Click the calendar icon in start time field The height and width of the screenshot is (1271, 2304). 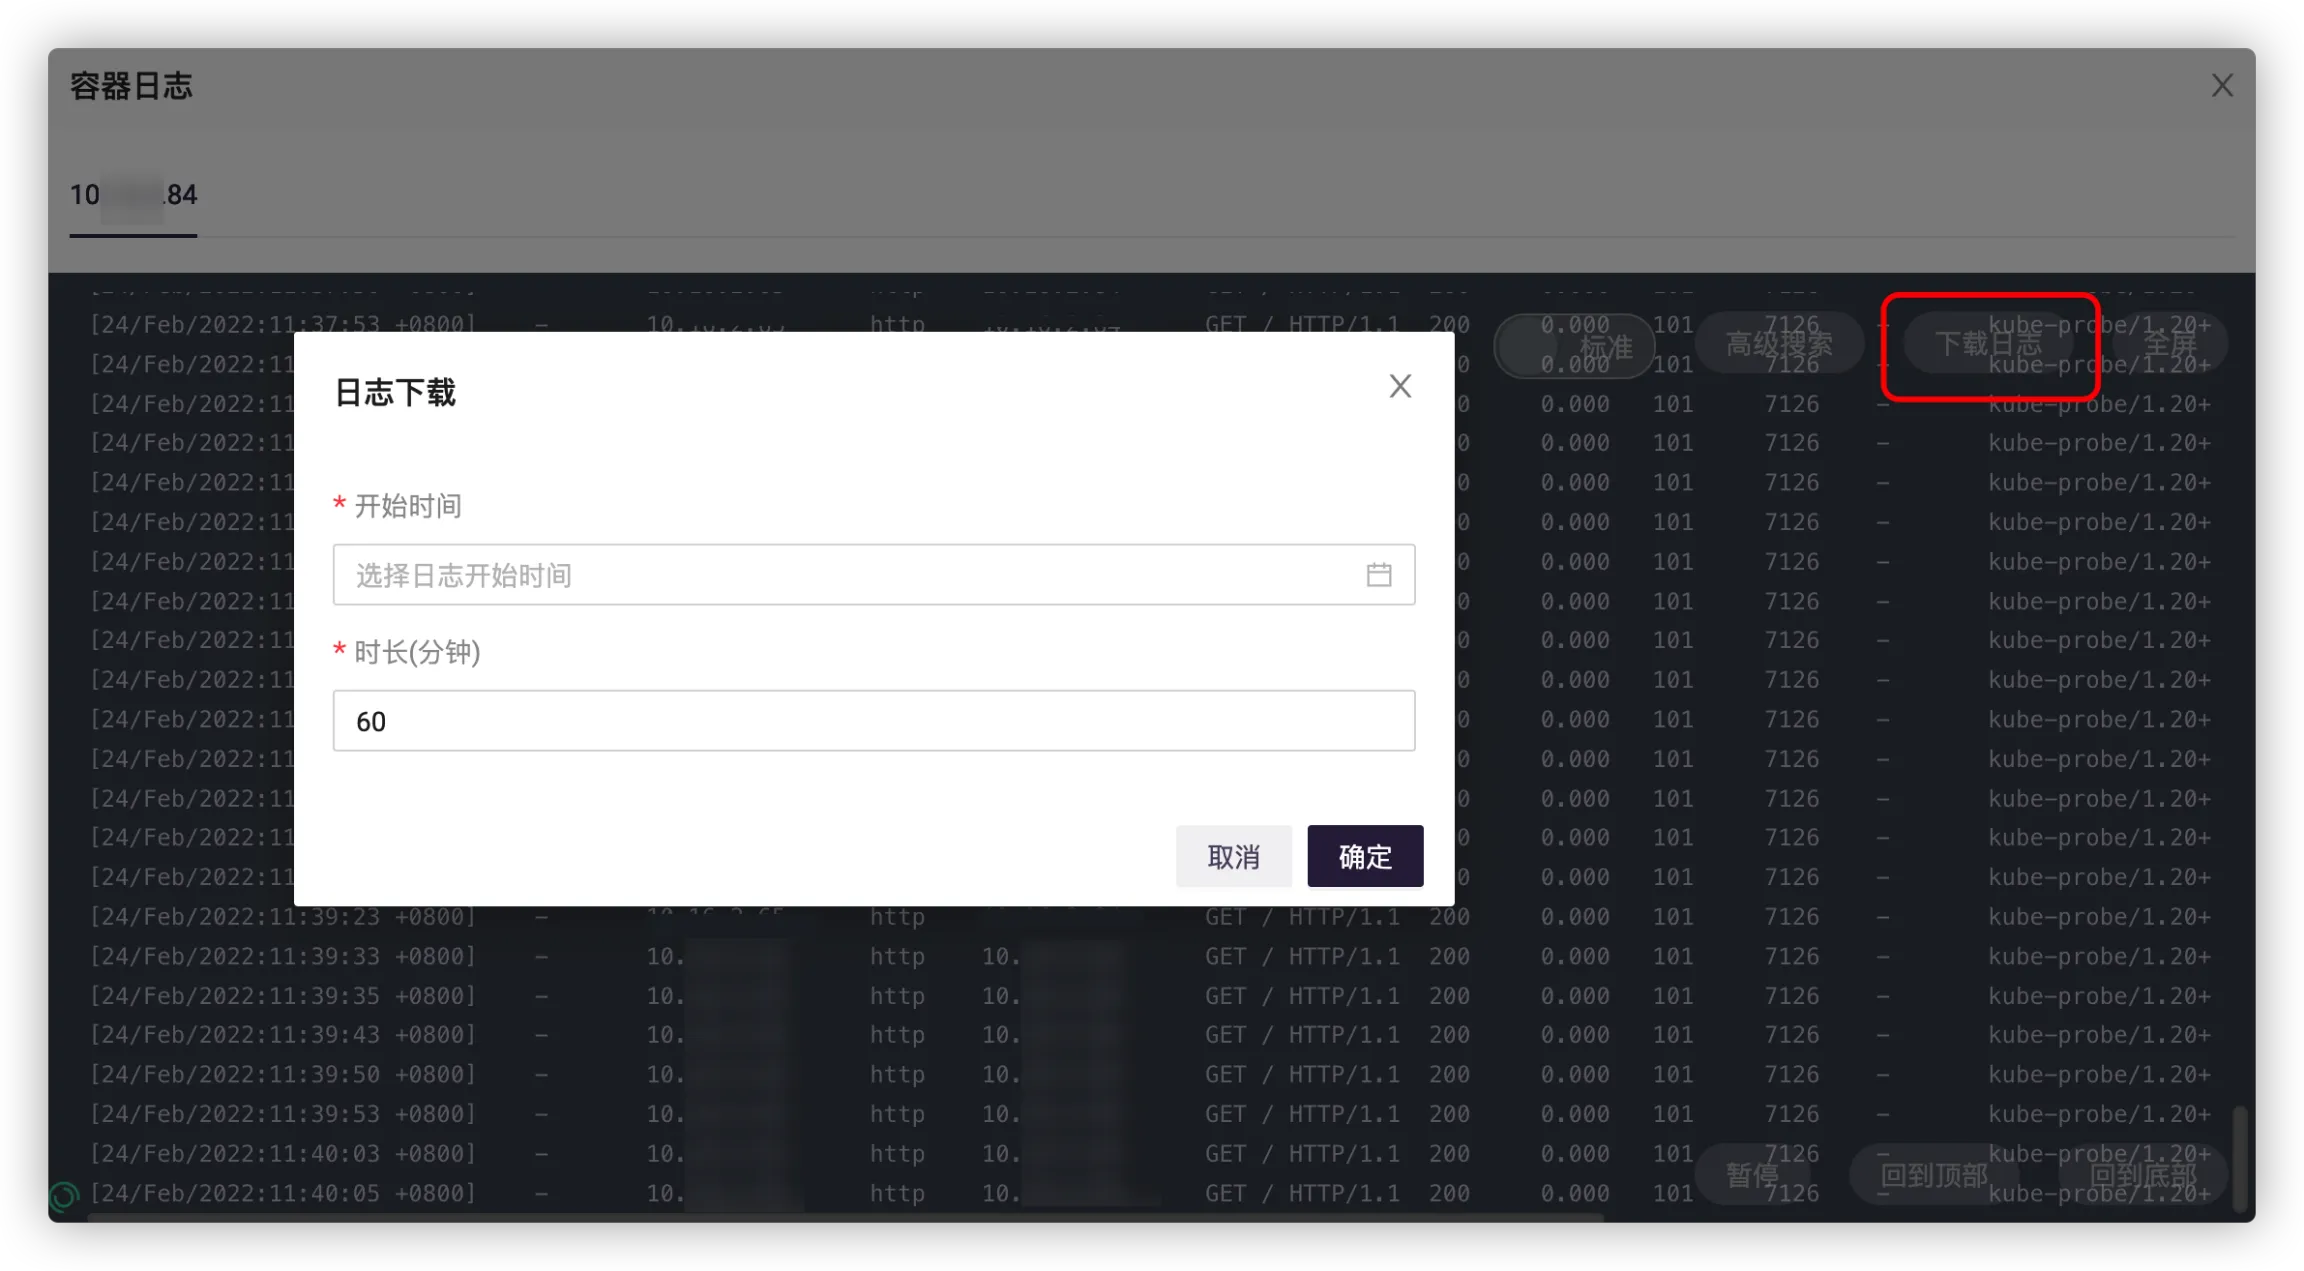click(1378, 575)
